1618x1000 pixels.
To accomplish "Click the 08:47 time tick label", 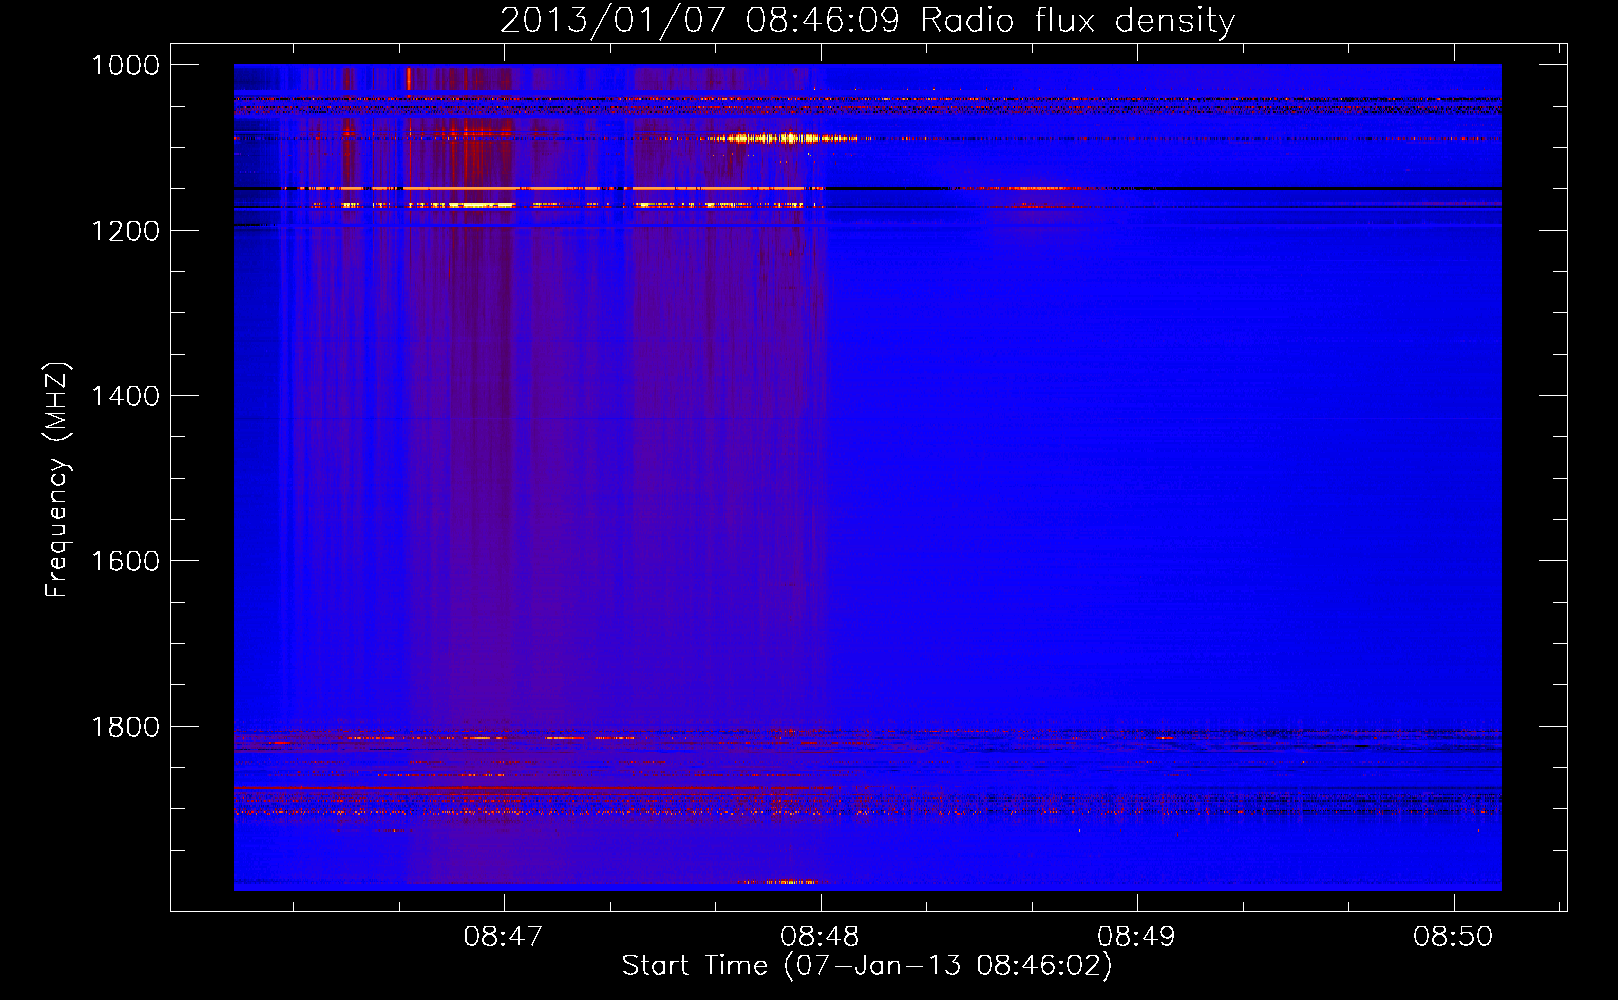I will [503, 936].
